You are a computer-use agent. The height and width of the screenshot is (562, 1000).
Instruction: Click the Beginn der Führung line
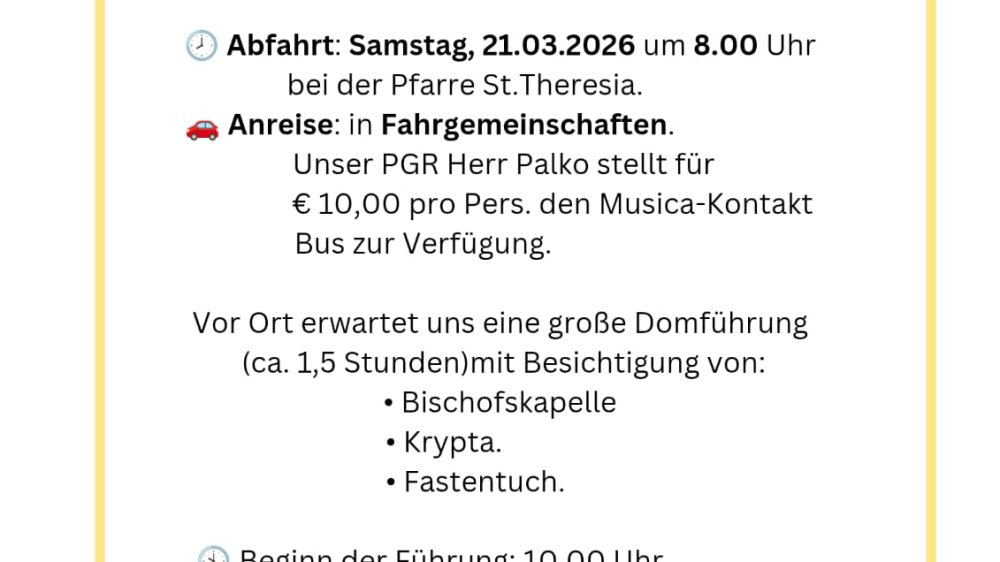(450, 556)
